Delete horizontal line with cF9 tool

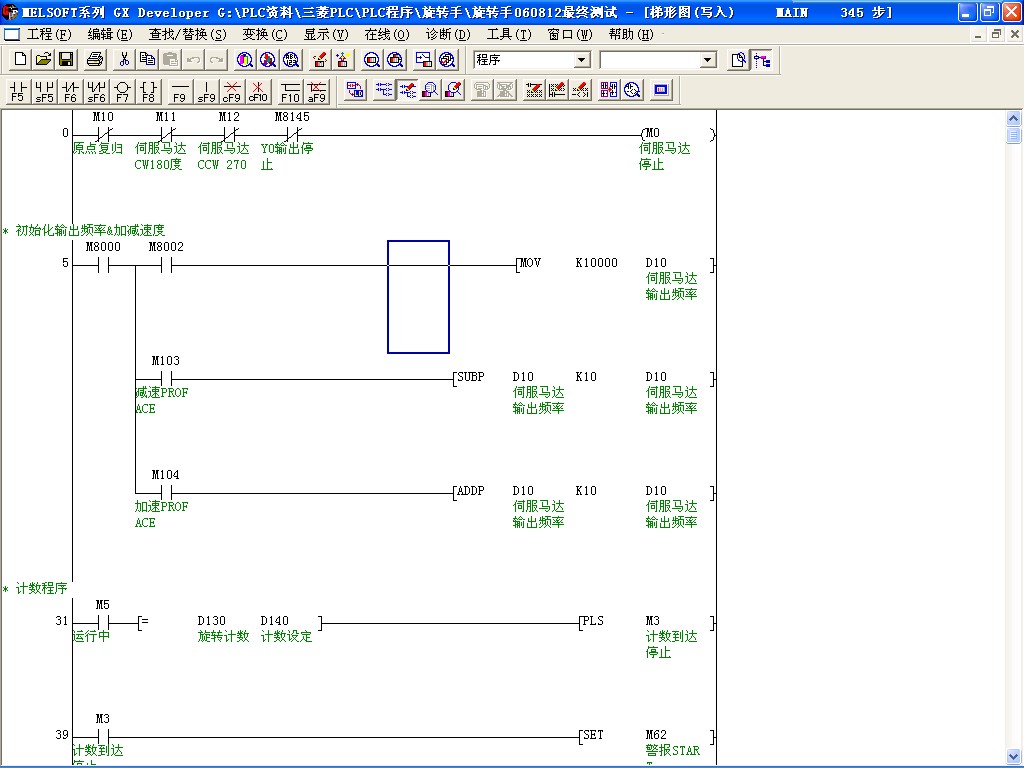coord(232,91)
